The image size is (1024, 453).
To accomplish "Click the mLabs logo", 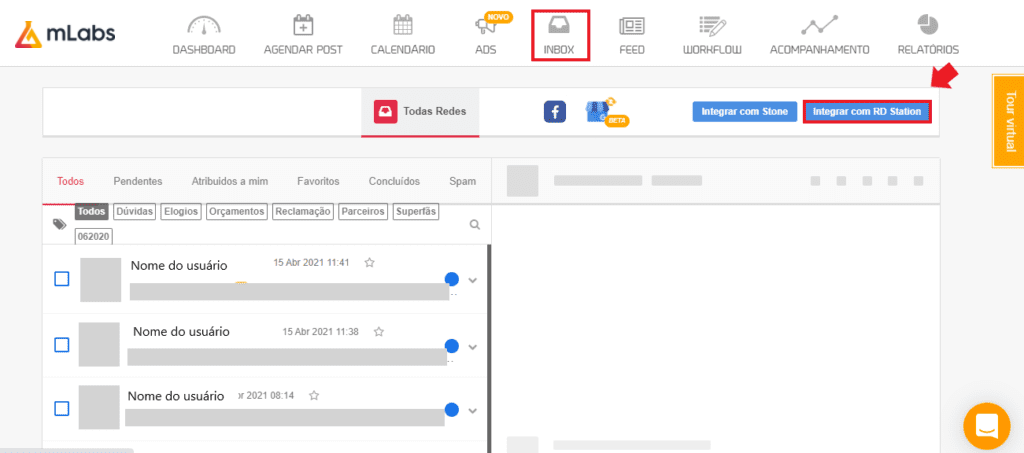I will pos(65,35).
